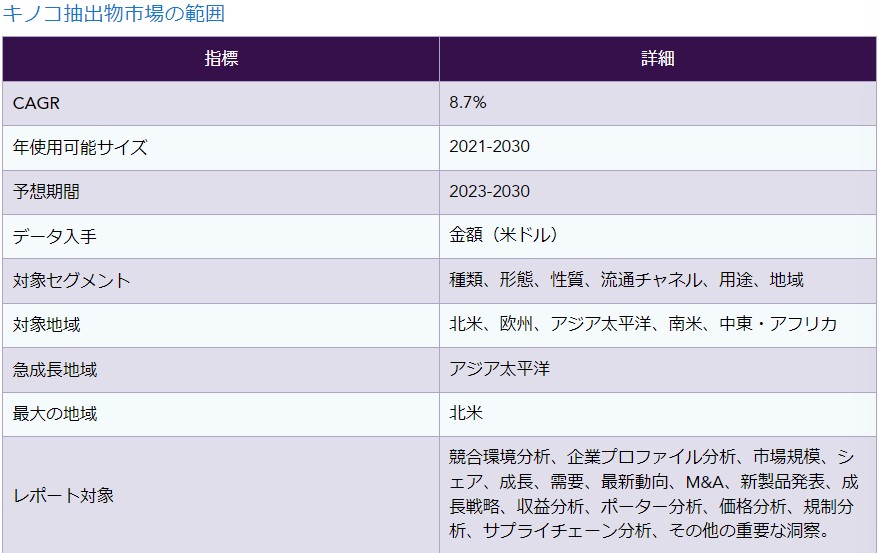Select the 8.7% value cell
879x553 pixels.
(658, 103)
